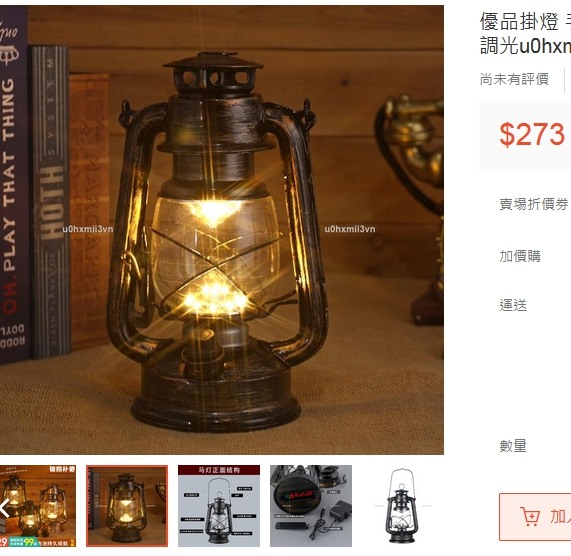Click the HOTH book spine in product photo
Viewport: 571px width, 556px height.
point(50,202)
